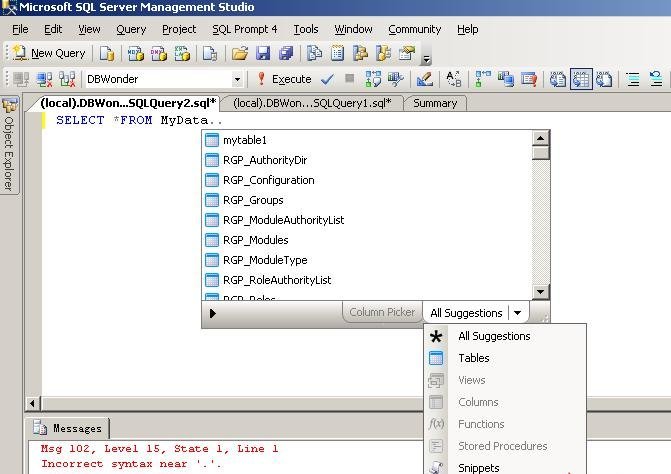Select RGP_AuthorityDir suggestion
Image resolution: width=671 pixels, height=474 pixels.
coord(367,160)
